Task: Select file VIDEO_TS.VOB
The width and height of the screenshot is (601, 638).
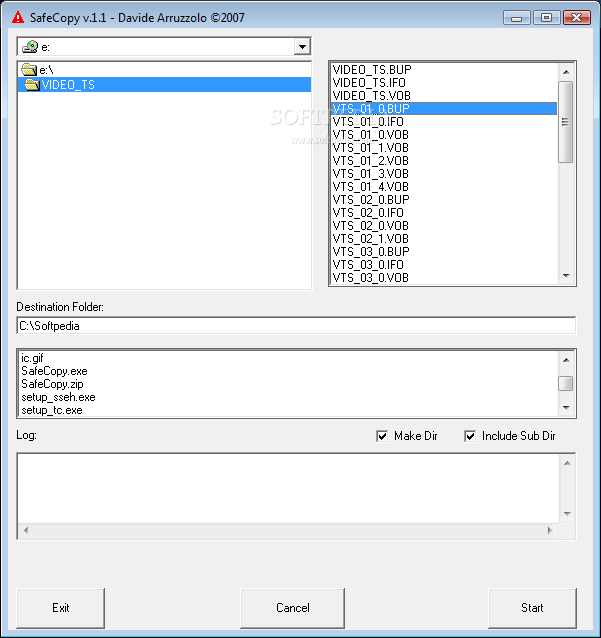Action: click(x=444, y=96)
